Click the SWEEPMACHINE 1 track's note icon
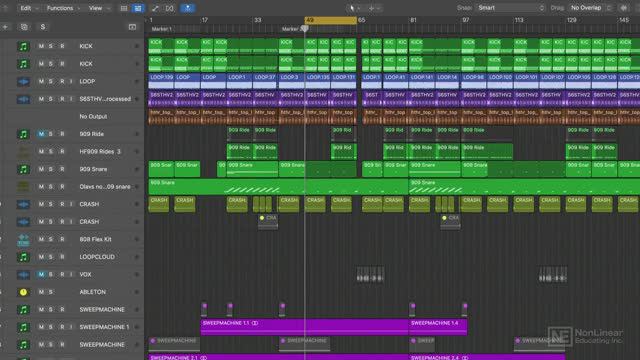 pos(23,327)
